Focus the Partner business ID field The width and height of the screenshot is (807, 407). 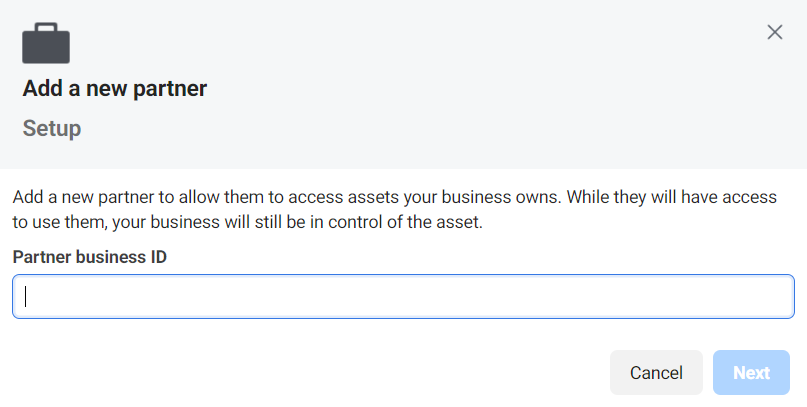[x=404, y=296]
